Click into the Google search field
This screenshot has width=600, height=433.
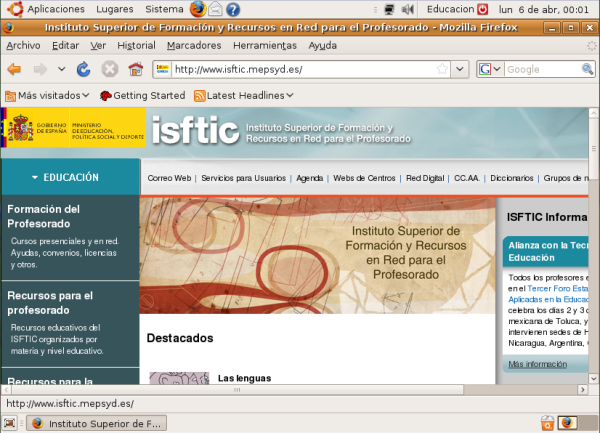coord(540,70)
